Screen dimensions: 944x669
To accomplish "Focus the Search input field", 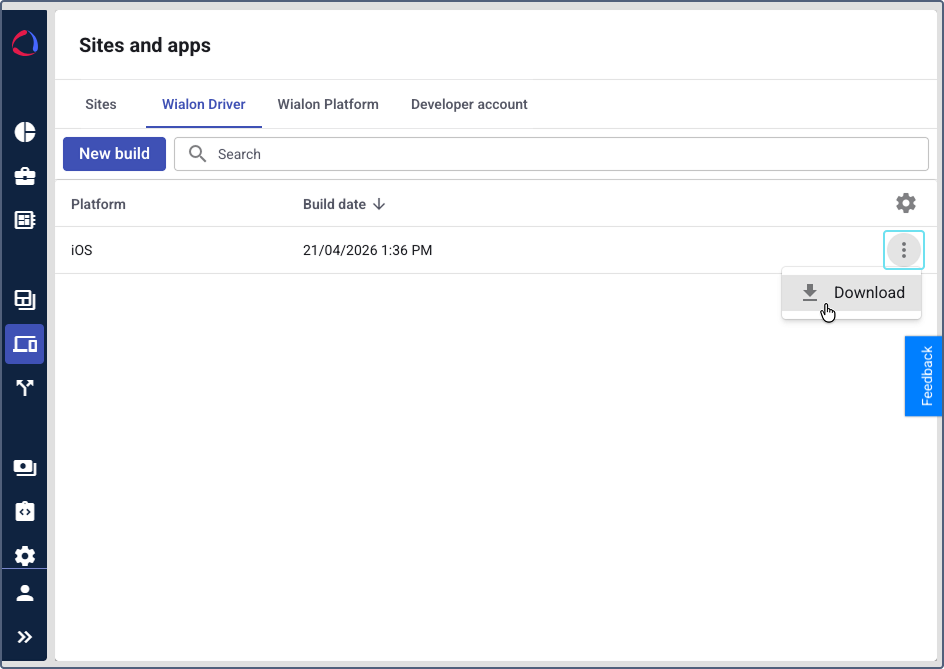I will point(551,154).
